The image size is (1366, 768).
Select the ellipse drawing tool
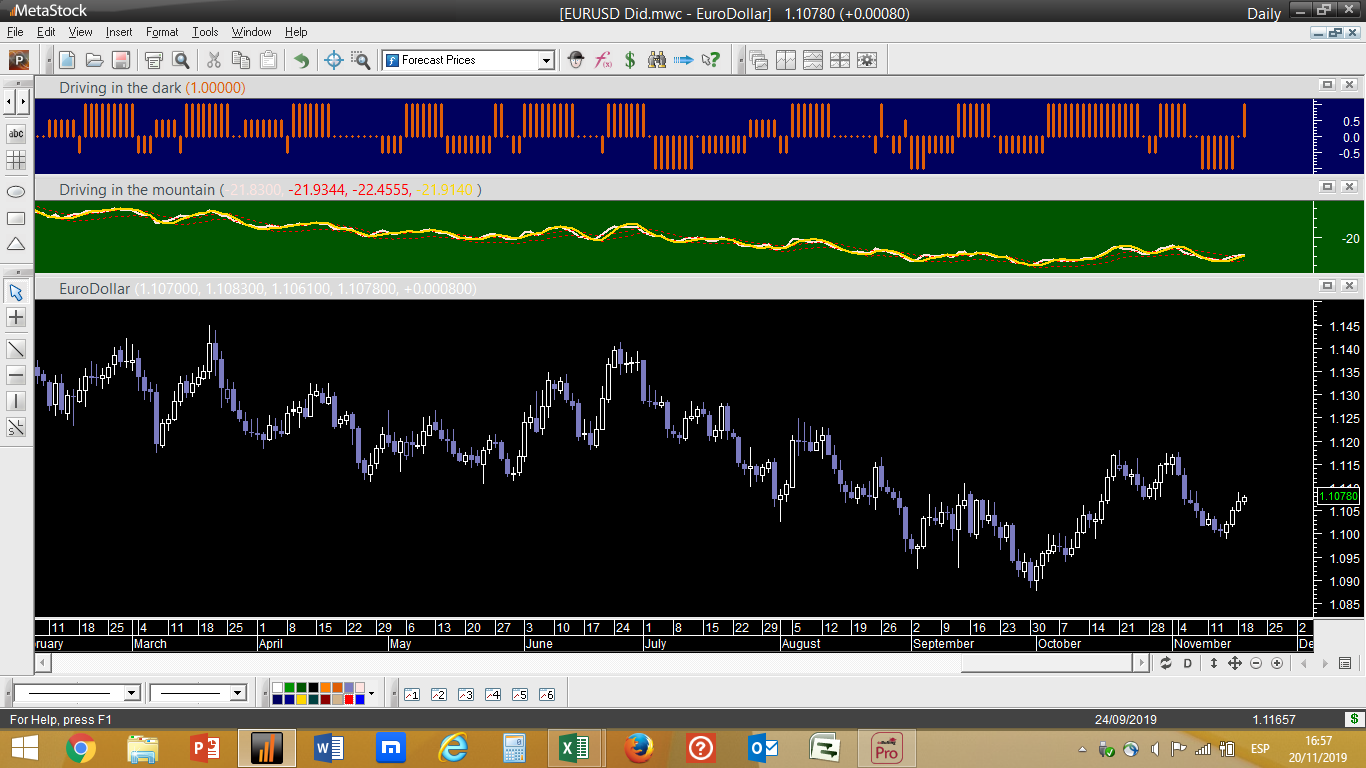[16, 191]
